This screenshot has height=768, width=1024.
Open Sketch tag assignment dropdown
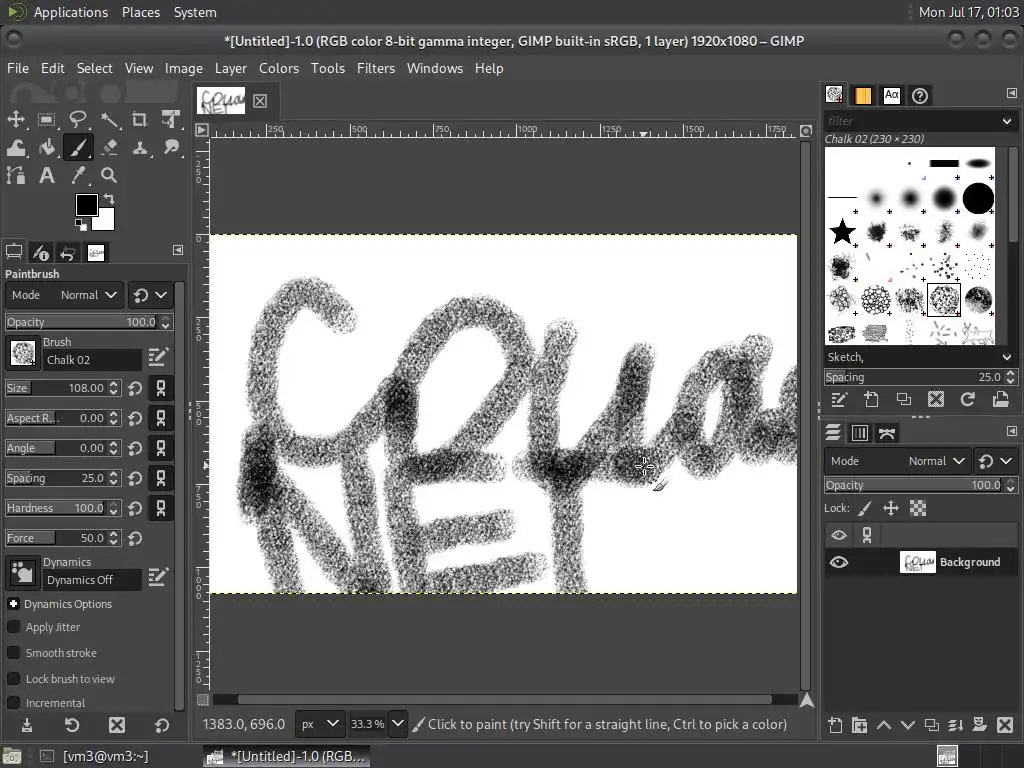1006,357
